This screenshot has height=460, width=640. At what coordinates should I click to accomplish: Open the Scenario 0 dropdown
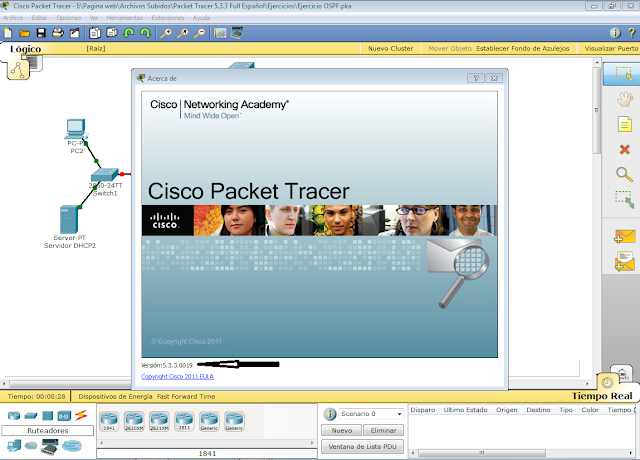(371, 414)
